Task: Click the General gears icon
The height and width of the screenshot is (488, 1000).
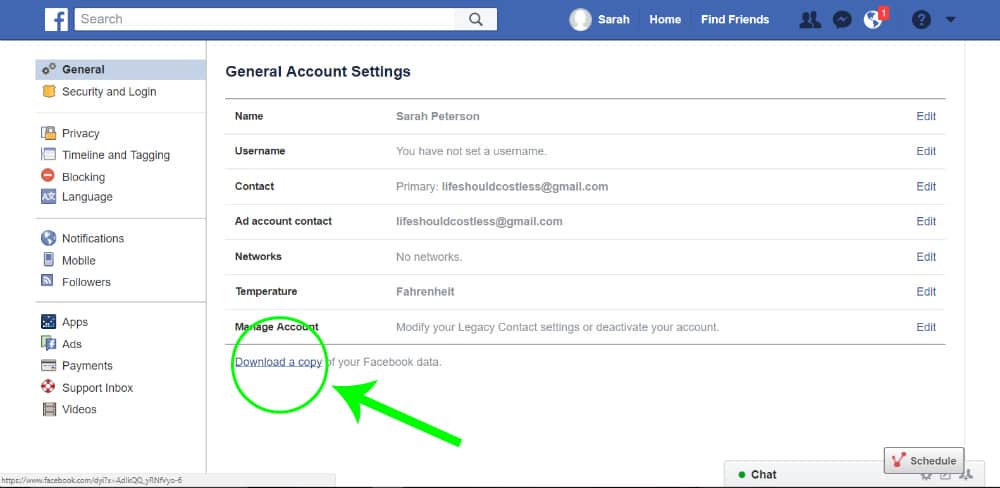Action: (x=48, y=70)
